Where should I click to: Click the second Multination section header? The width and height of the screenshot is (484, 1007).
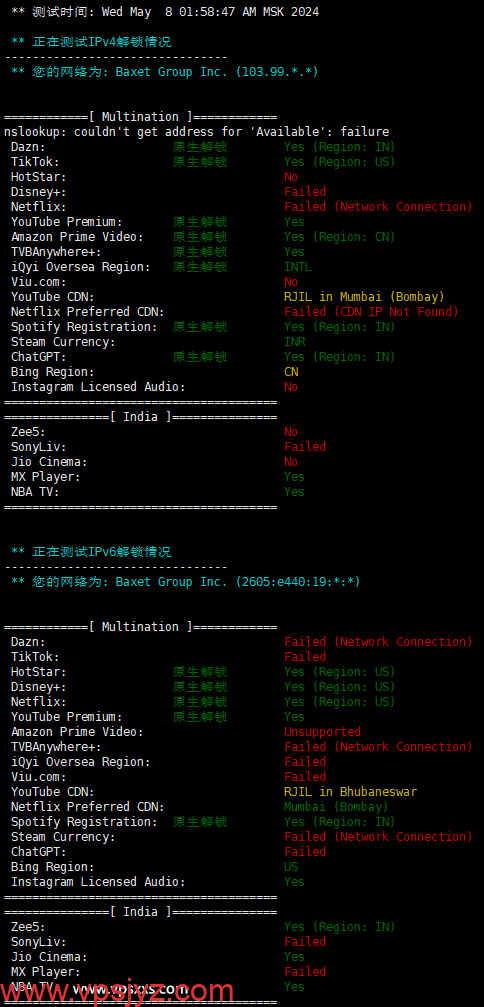click(x=141, y=627)
